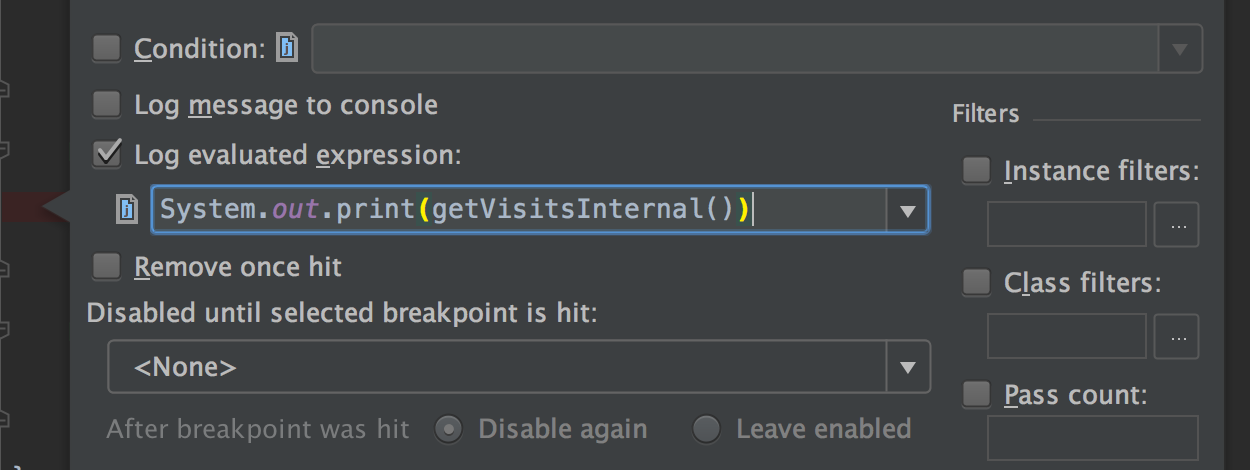Expand the evaluated expression history dropdown

tap(907, 211)
